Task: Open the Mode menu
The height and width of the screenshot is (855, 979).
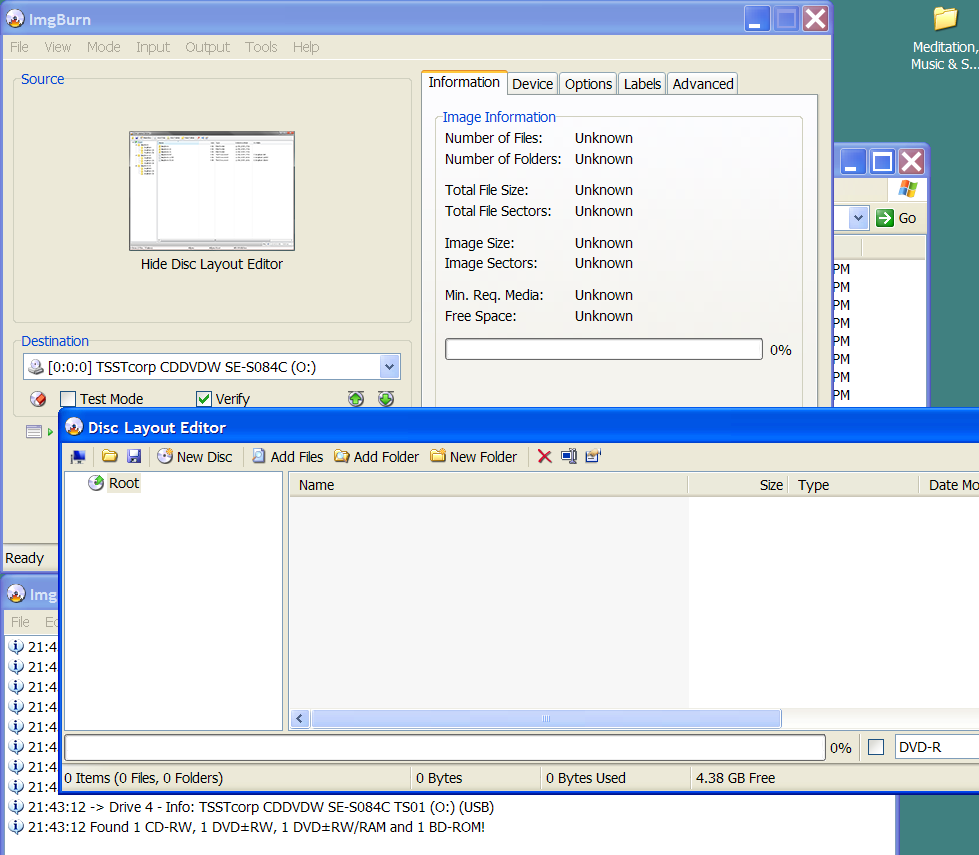Action: click(104, 47)
